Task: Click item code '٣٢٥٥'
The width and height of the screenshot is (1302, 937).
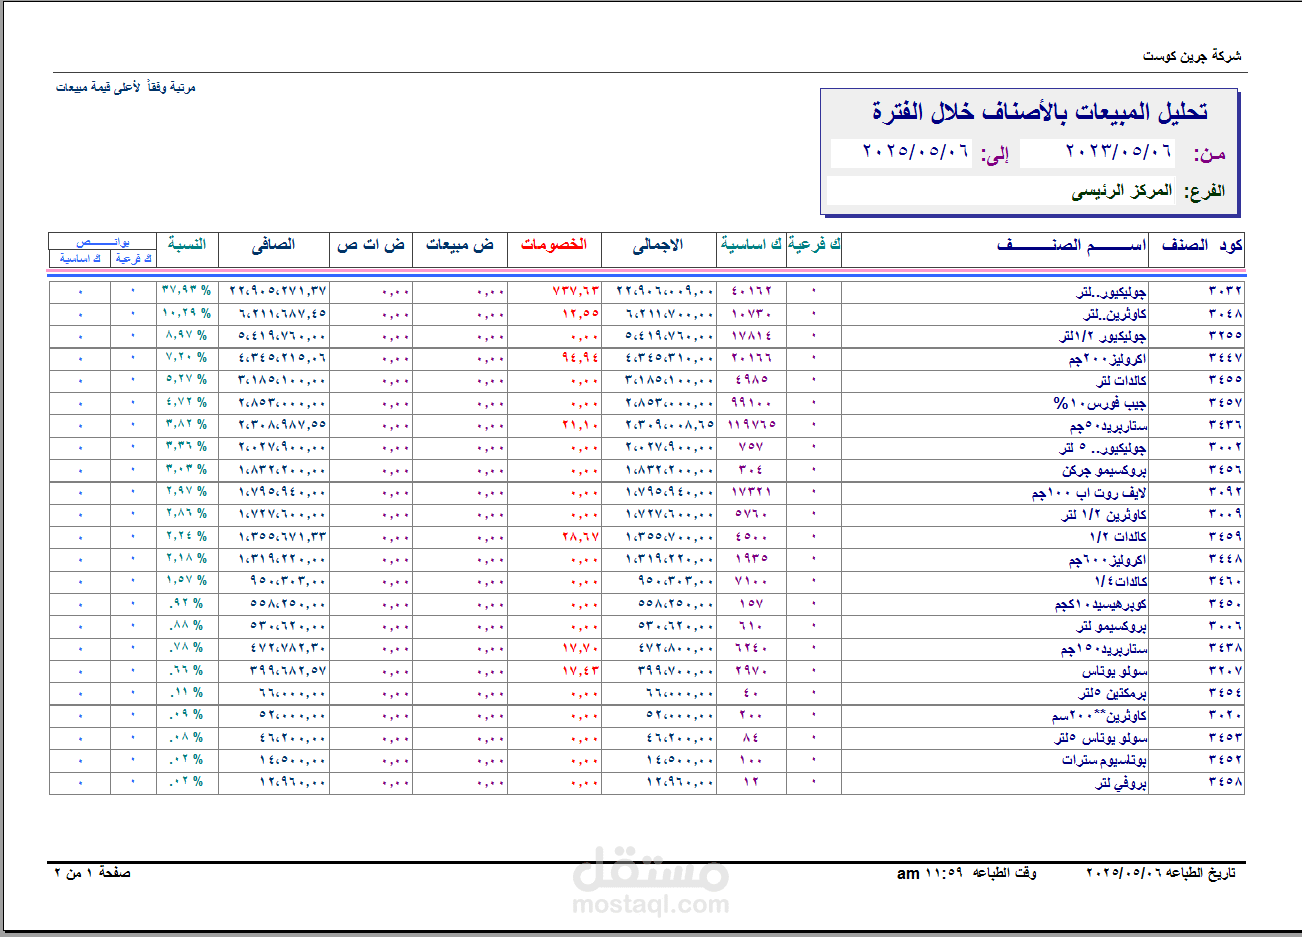Action: pos(1225,336)
